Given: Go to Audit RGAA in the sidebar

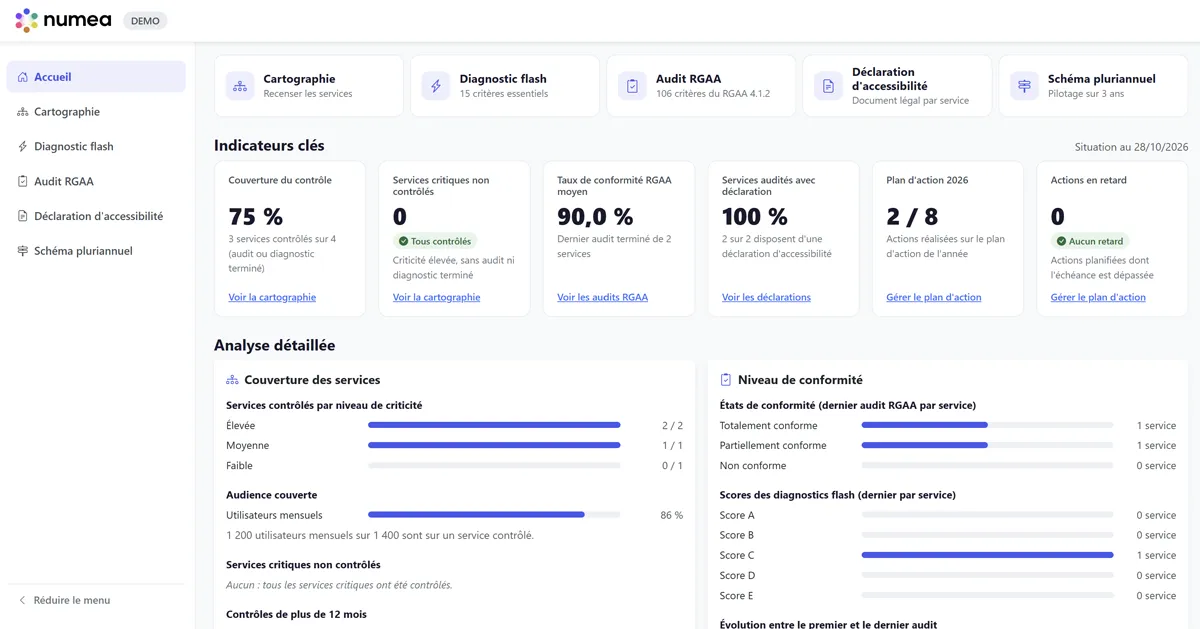Looking at the screenshot, I should pyautogui.click(x=96, y=182).
